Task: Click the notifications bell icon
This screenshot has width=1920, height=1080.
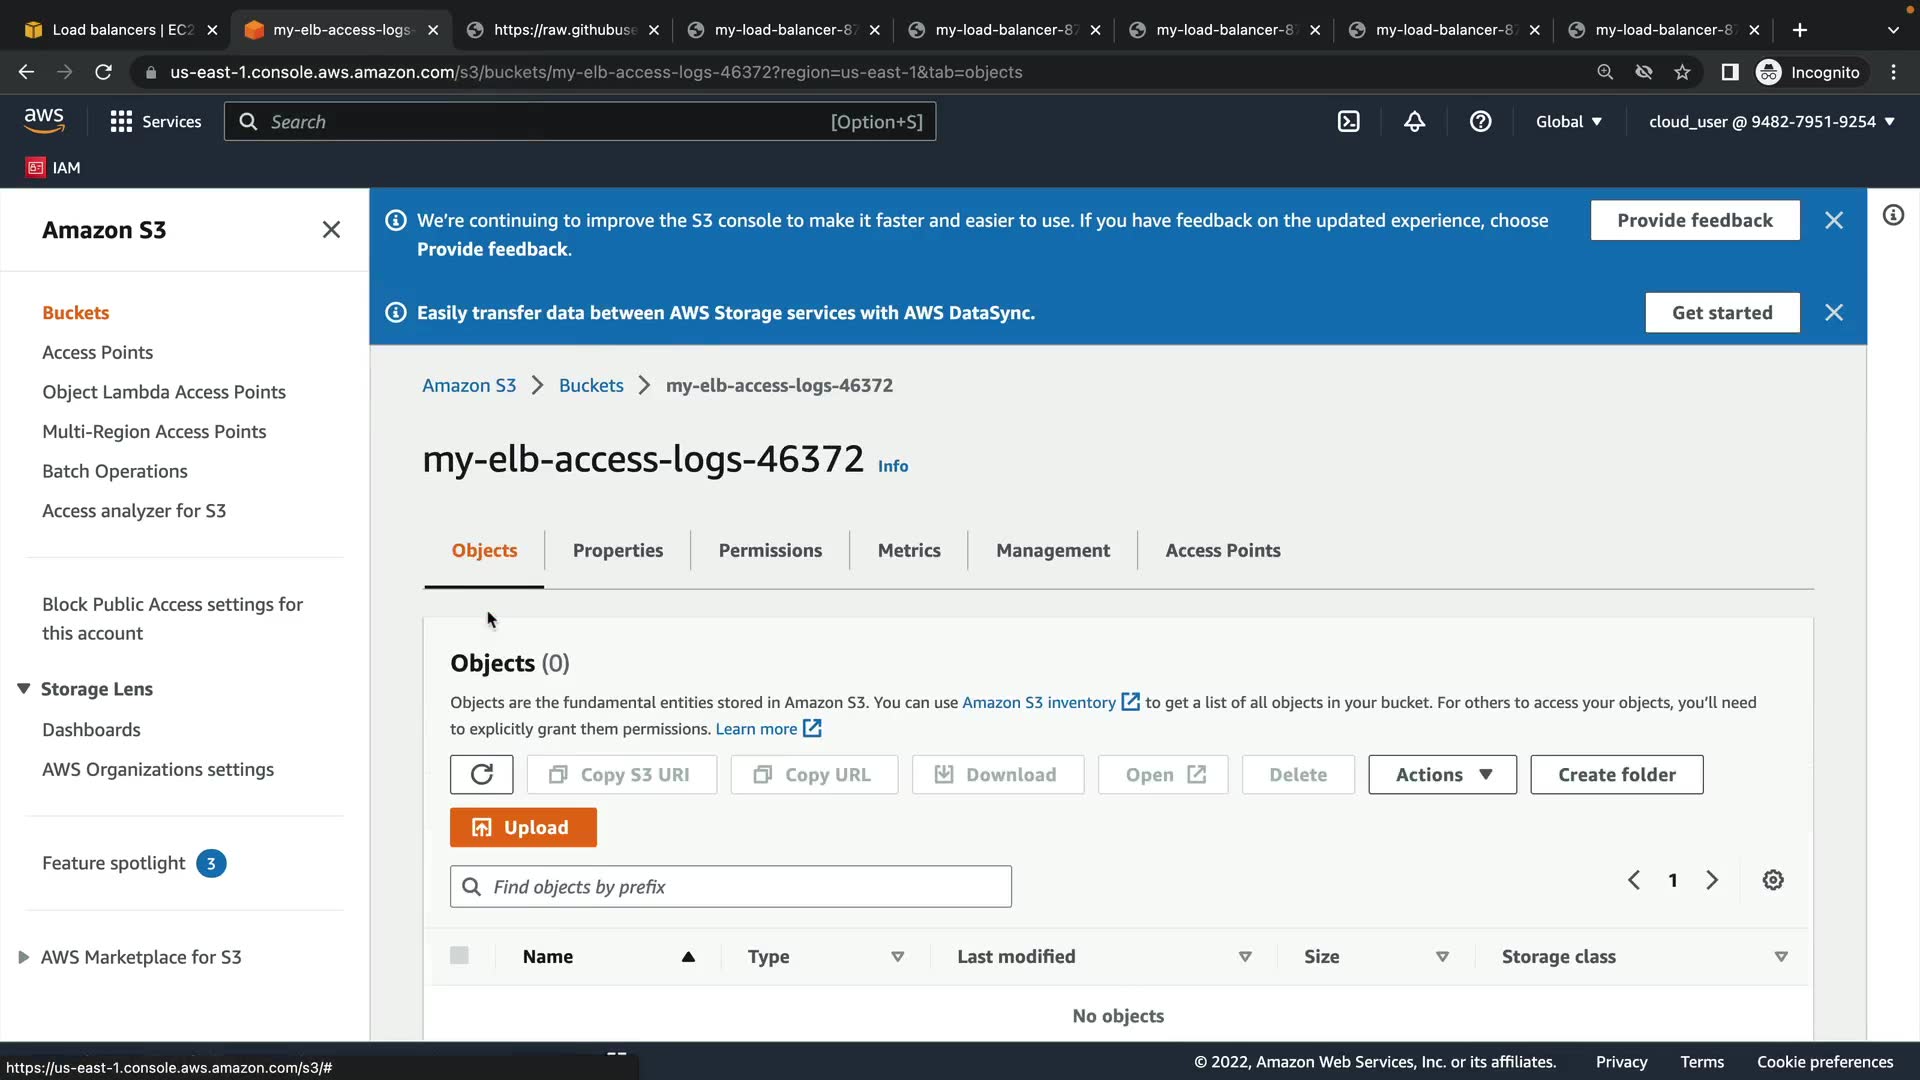Action: 1414,122
